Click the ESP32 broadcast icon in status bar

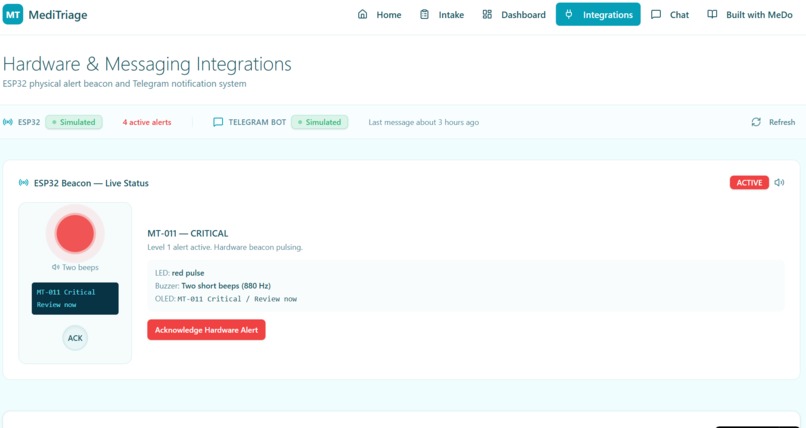pos(8,122)
